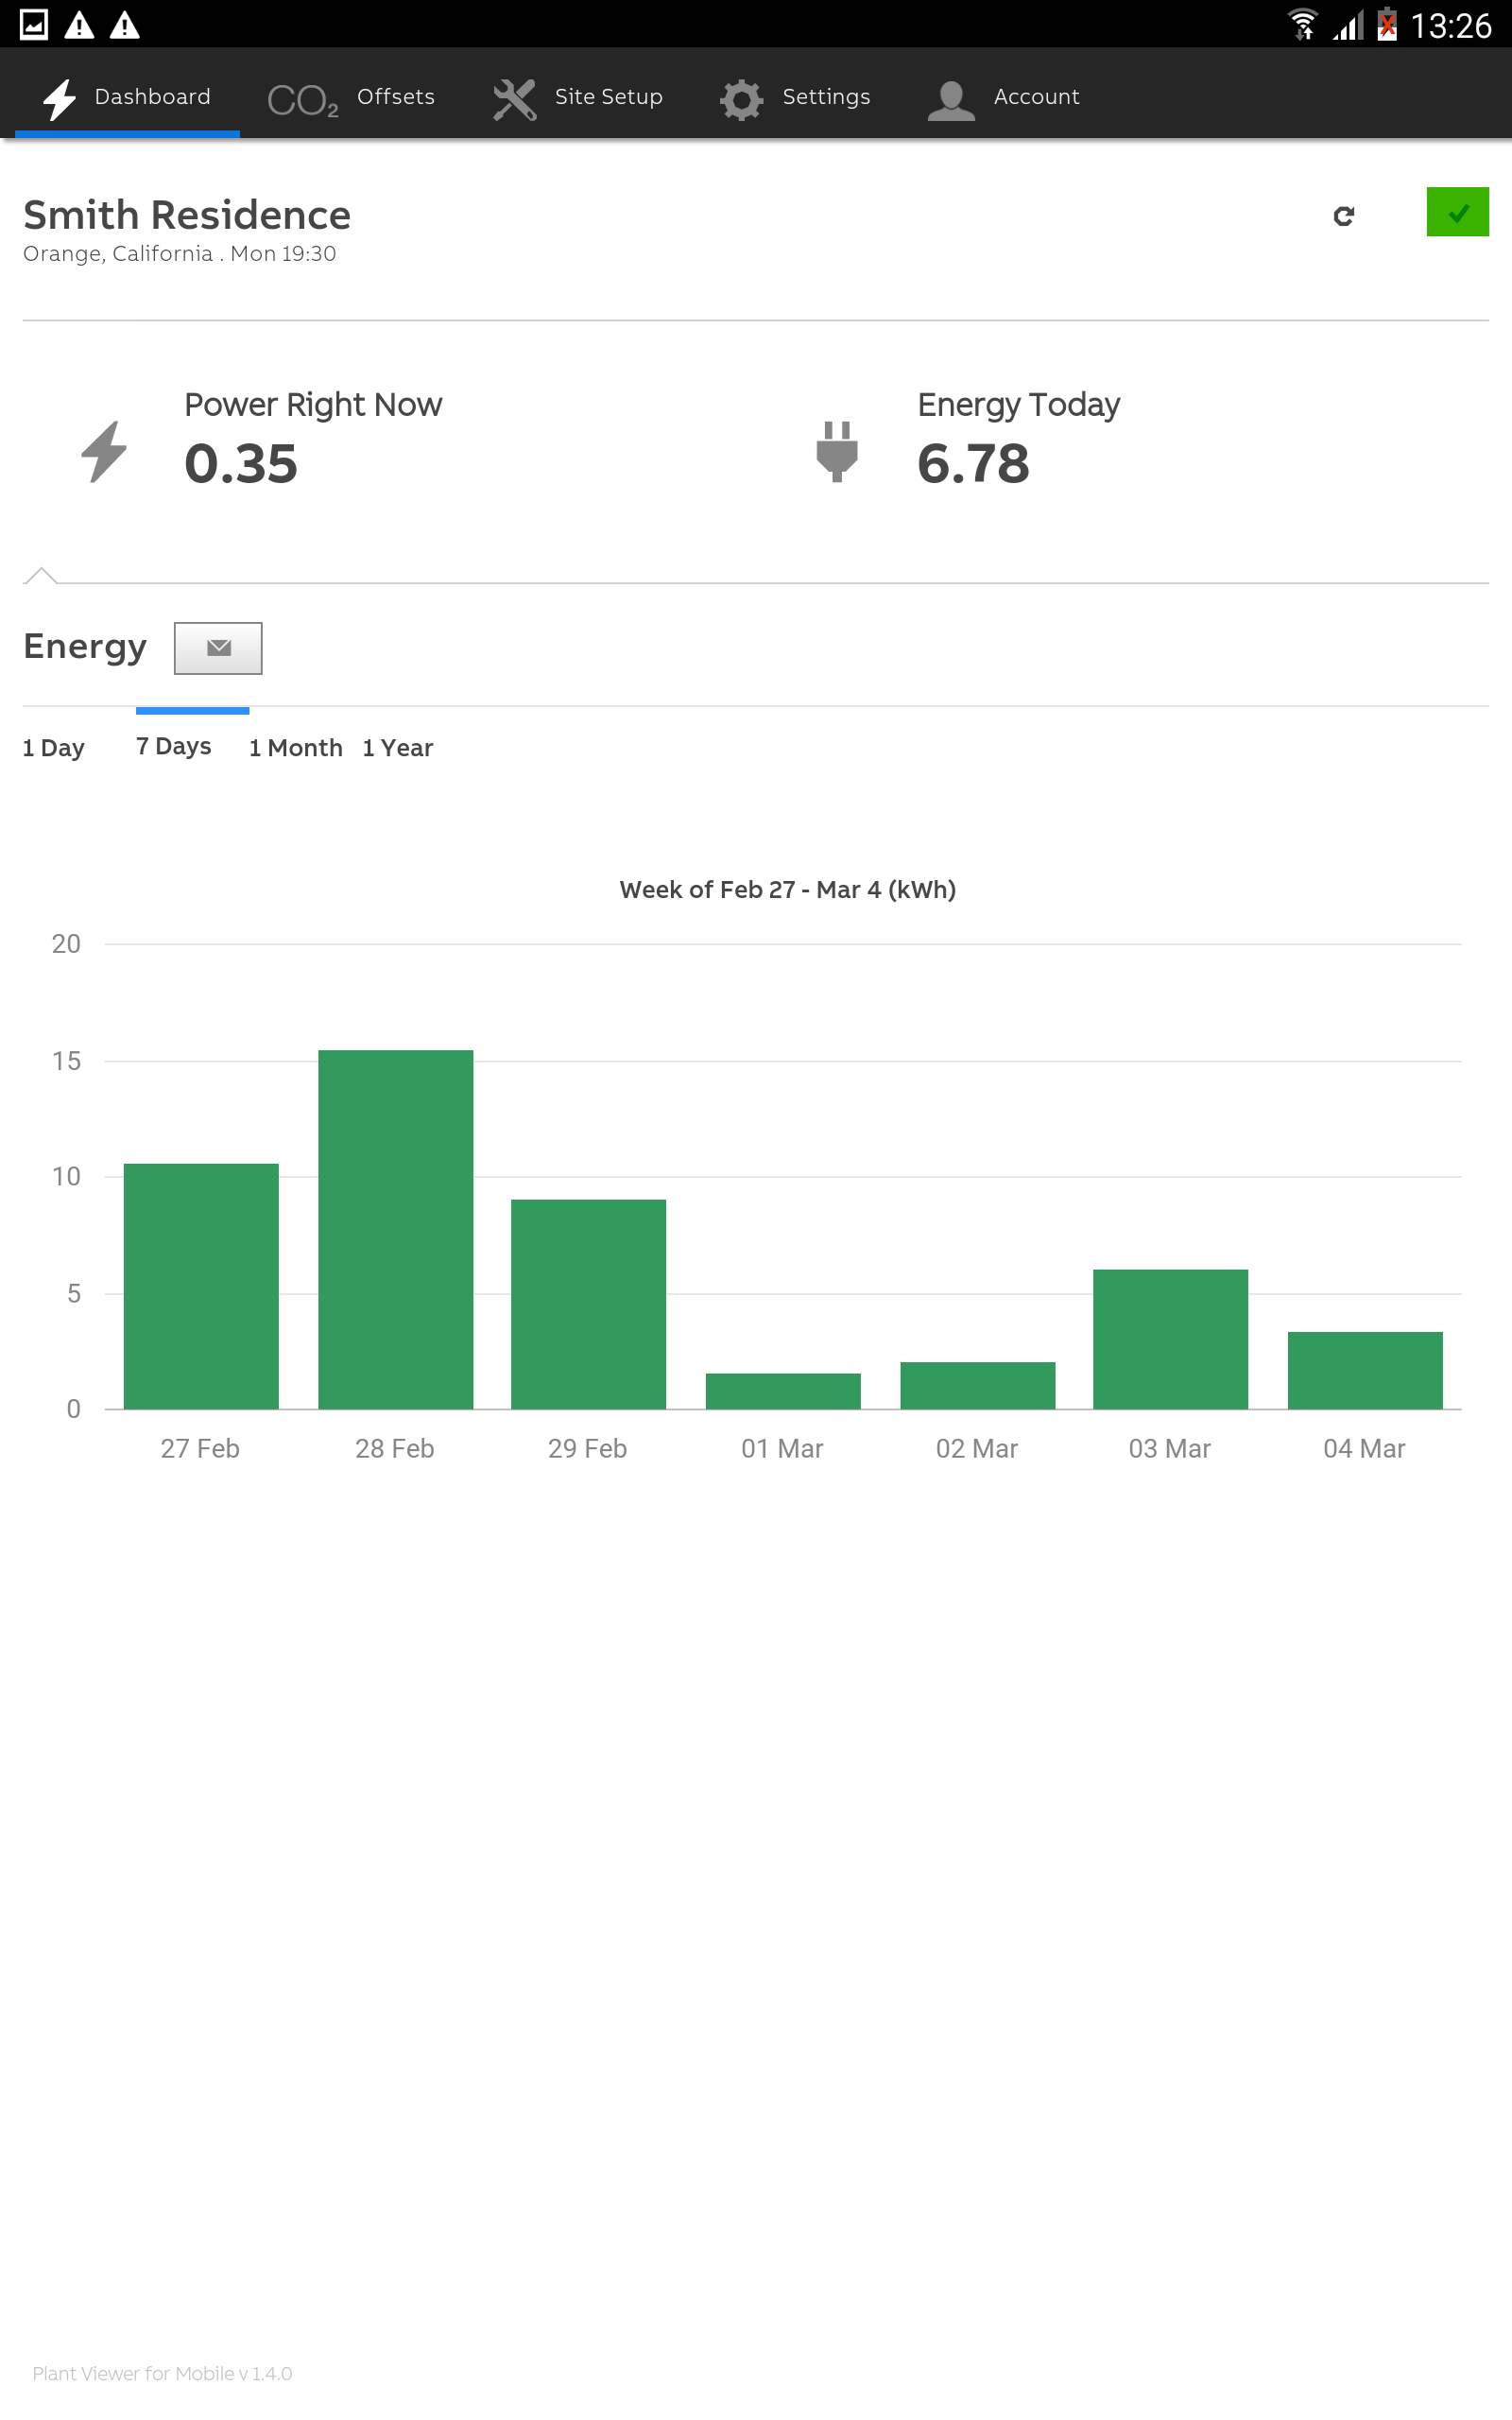Tap the 03 Mar energy bar

point(1171,1339)
